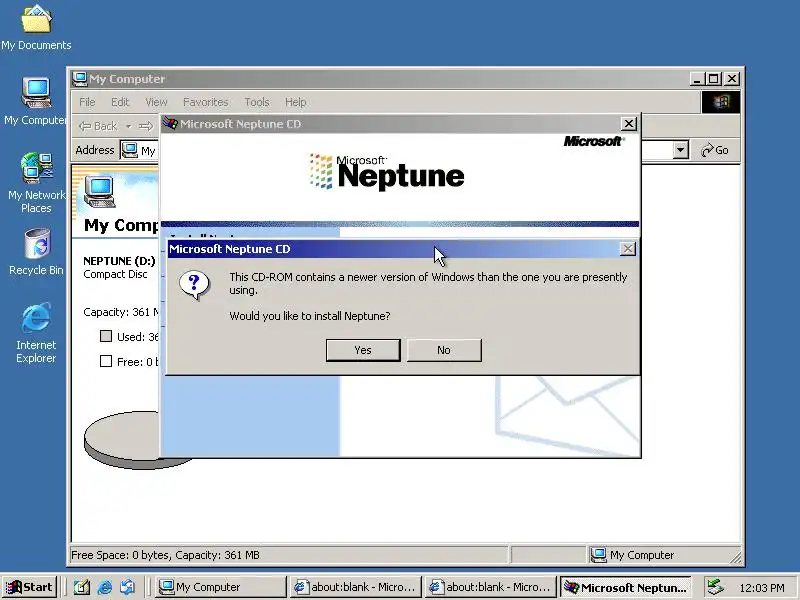The image size is (800, 600).
Task: Click the Windows logo throbber in My Computer
Action: [x=720, y=102]
